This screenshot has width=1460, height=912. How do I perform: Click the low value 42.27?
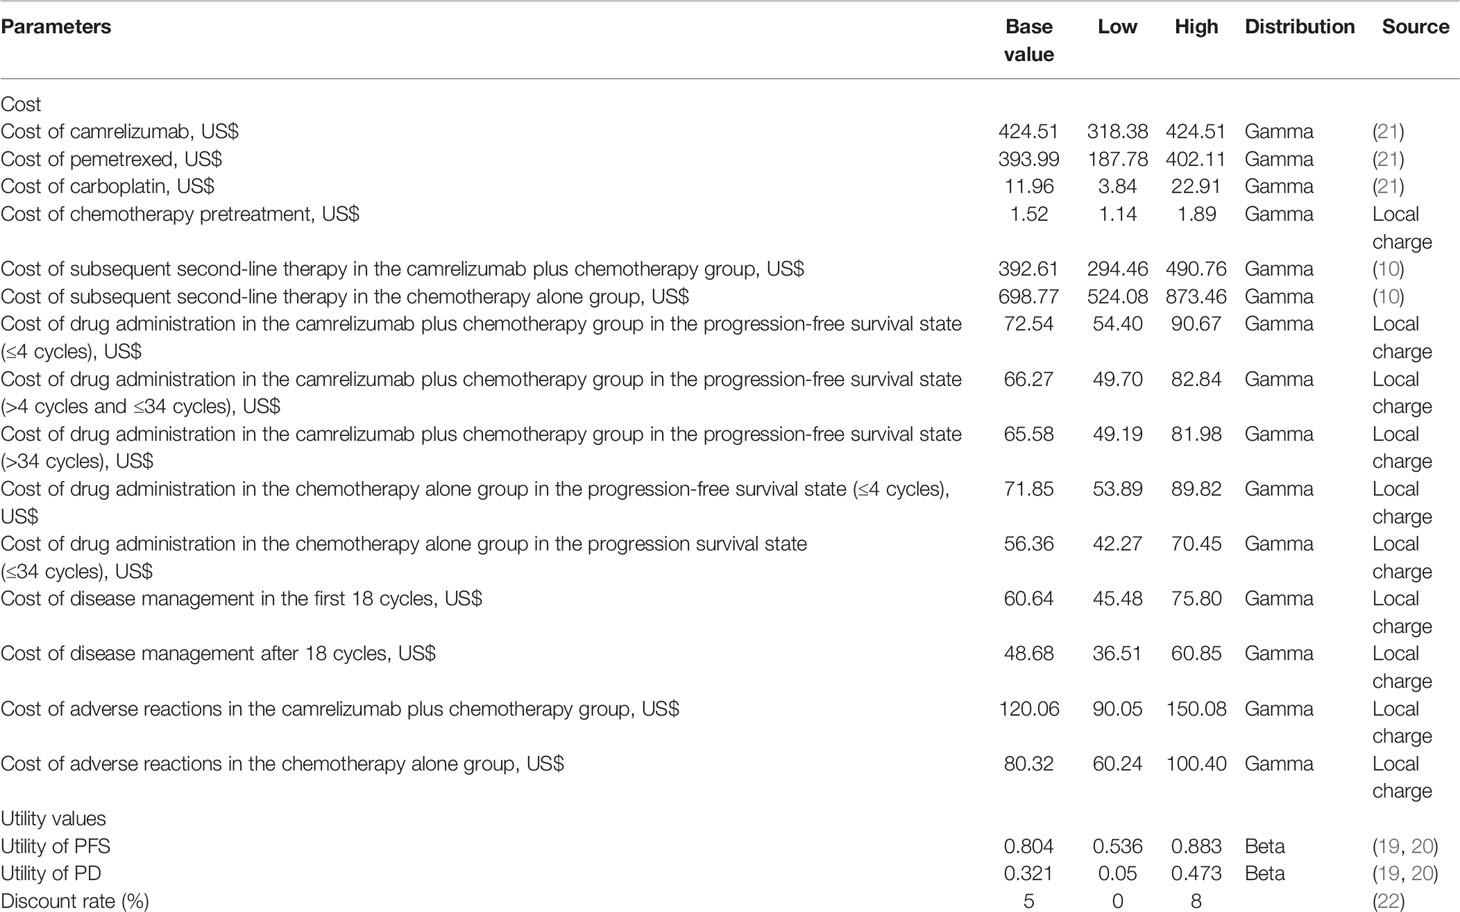[1117, 544]
